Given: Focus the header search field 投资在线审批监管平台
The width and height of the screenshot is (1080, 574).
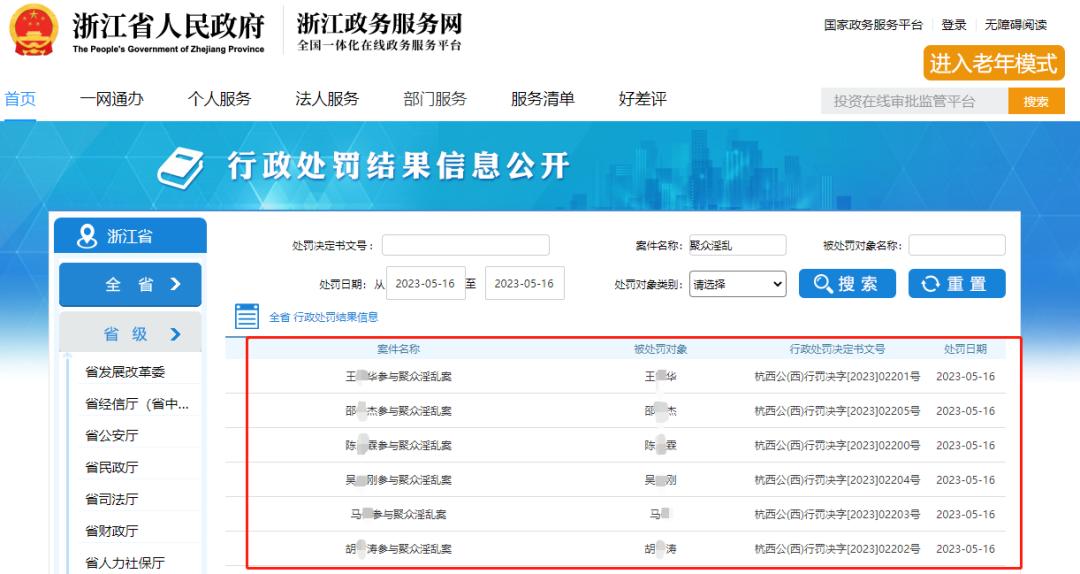Looking at the screenshot, I should [x=914, y=101].
